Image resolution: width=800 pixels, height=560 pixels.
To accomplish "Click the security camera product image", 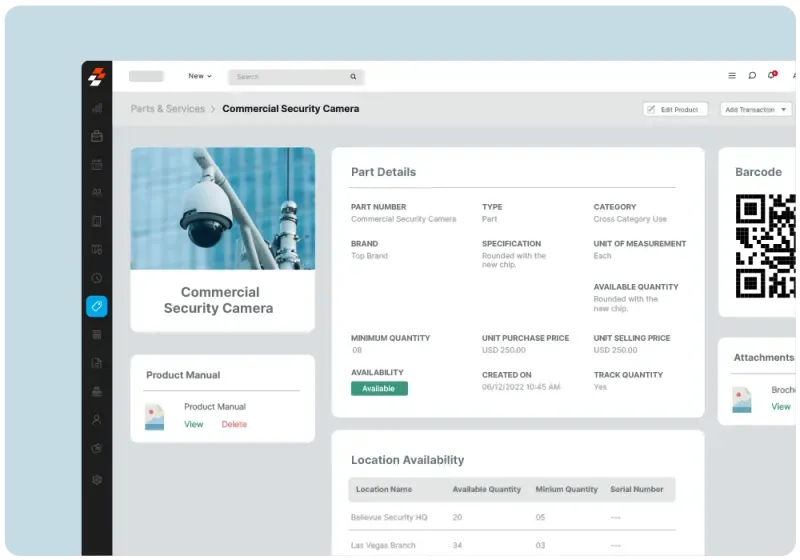I will point(222,209).
